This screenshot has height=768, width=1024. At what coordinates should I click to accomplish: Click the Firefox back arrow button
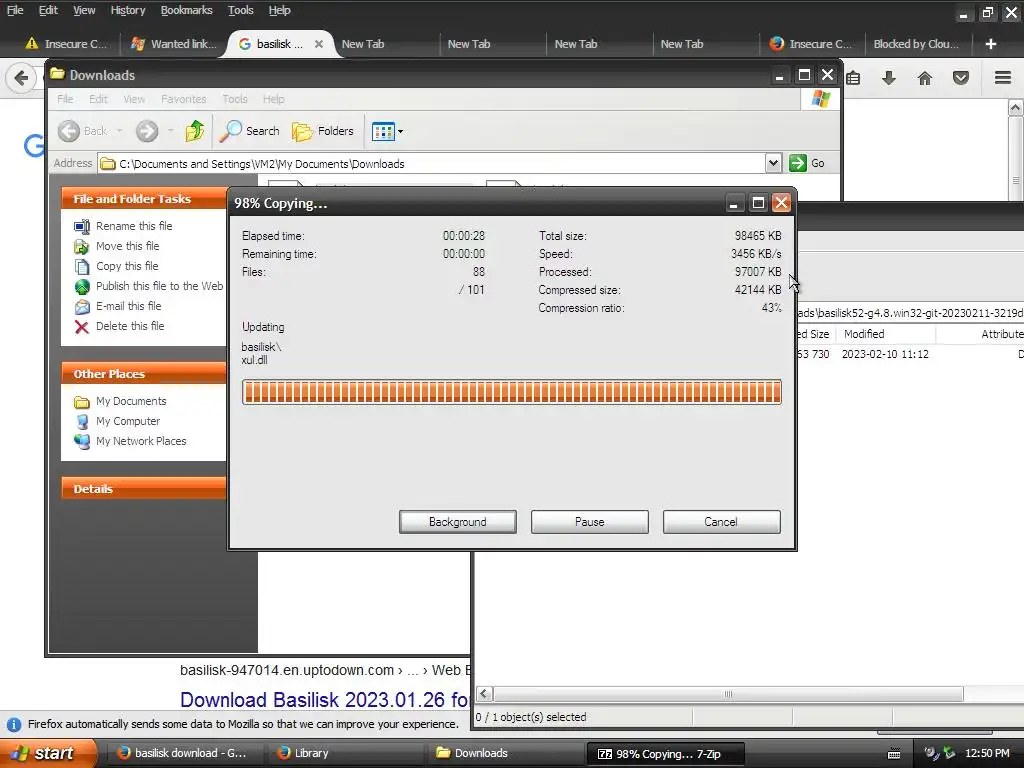coord(21,78)
